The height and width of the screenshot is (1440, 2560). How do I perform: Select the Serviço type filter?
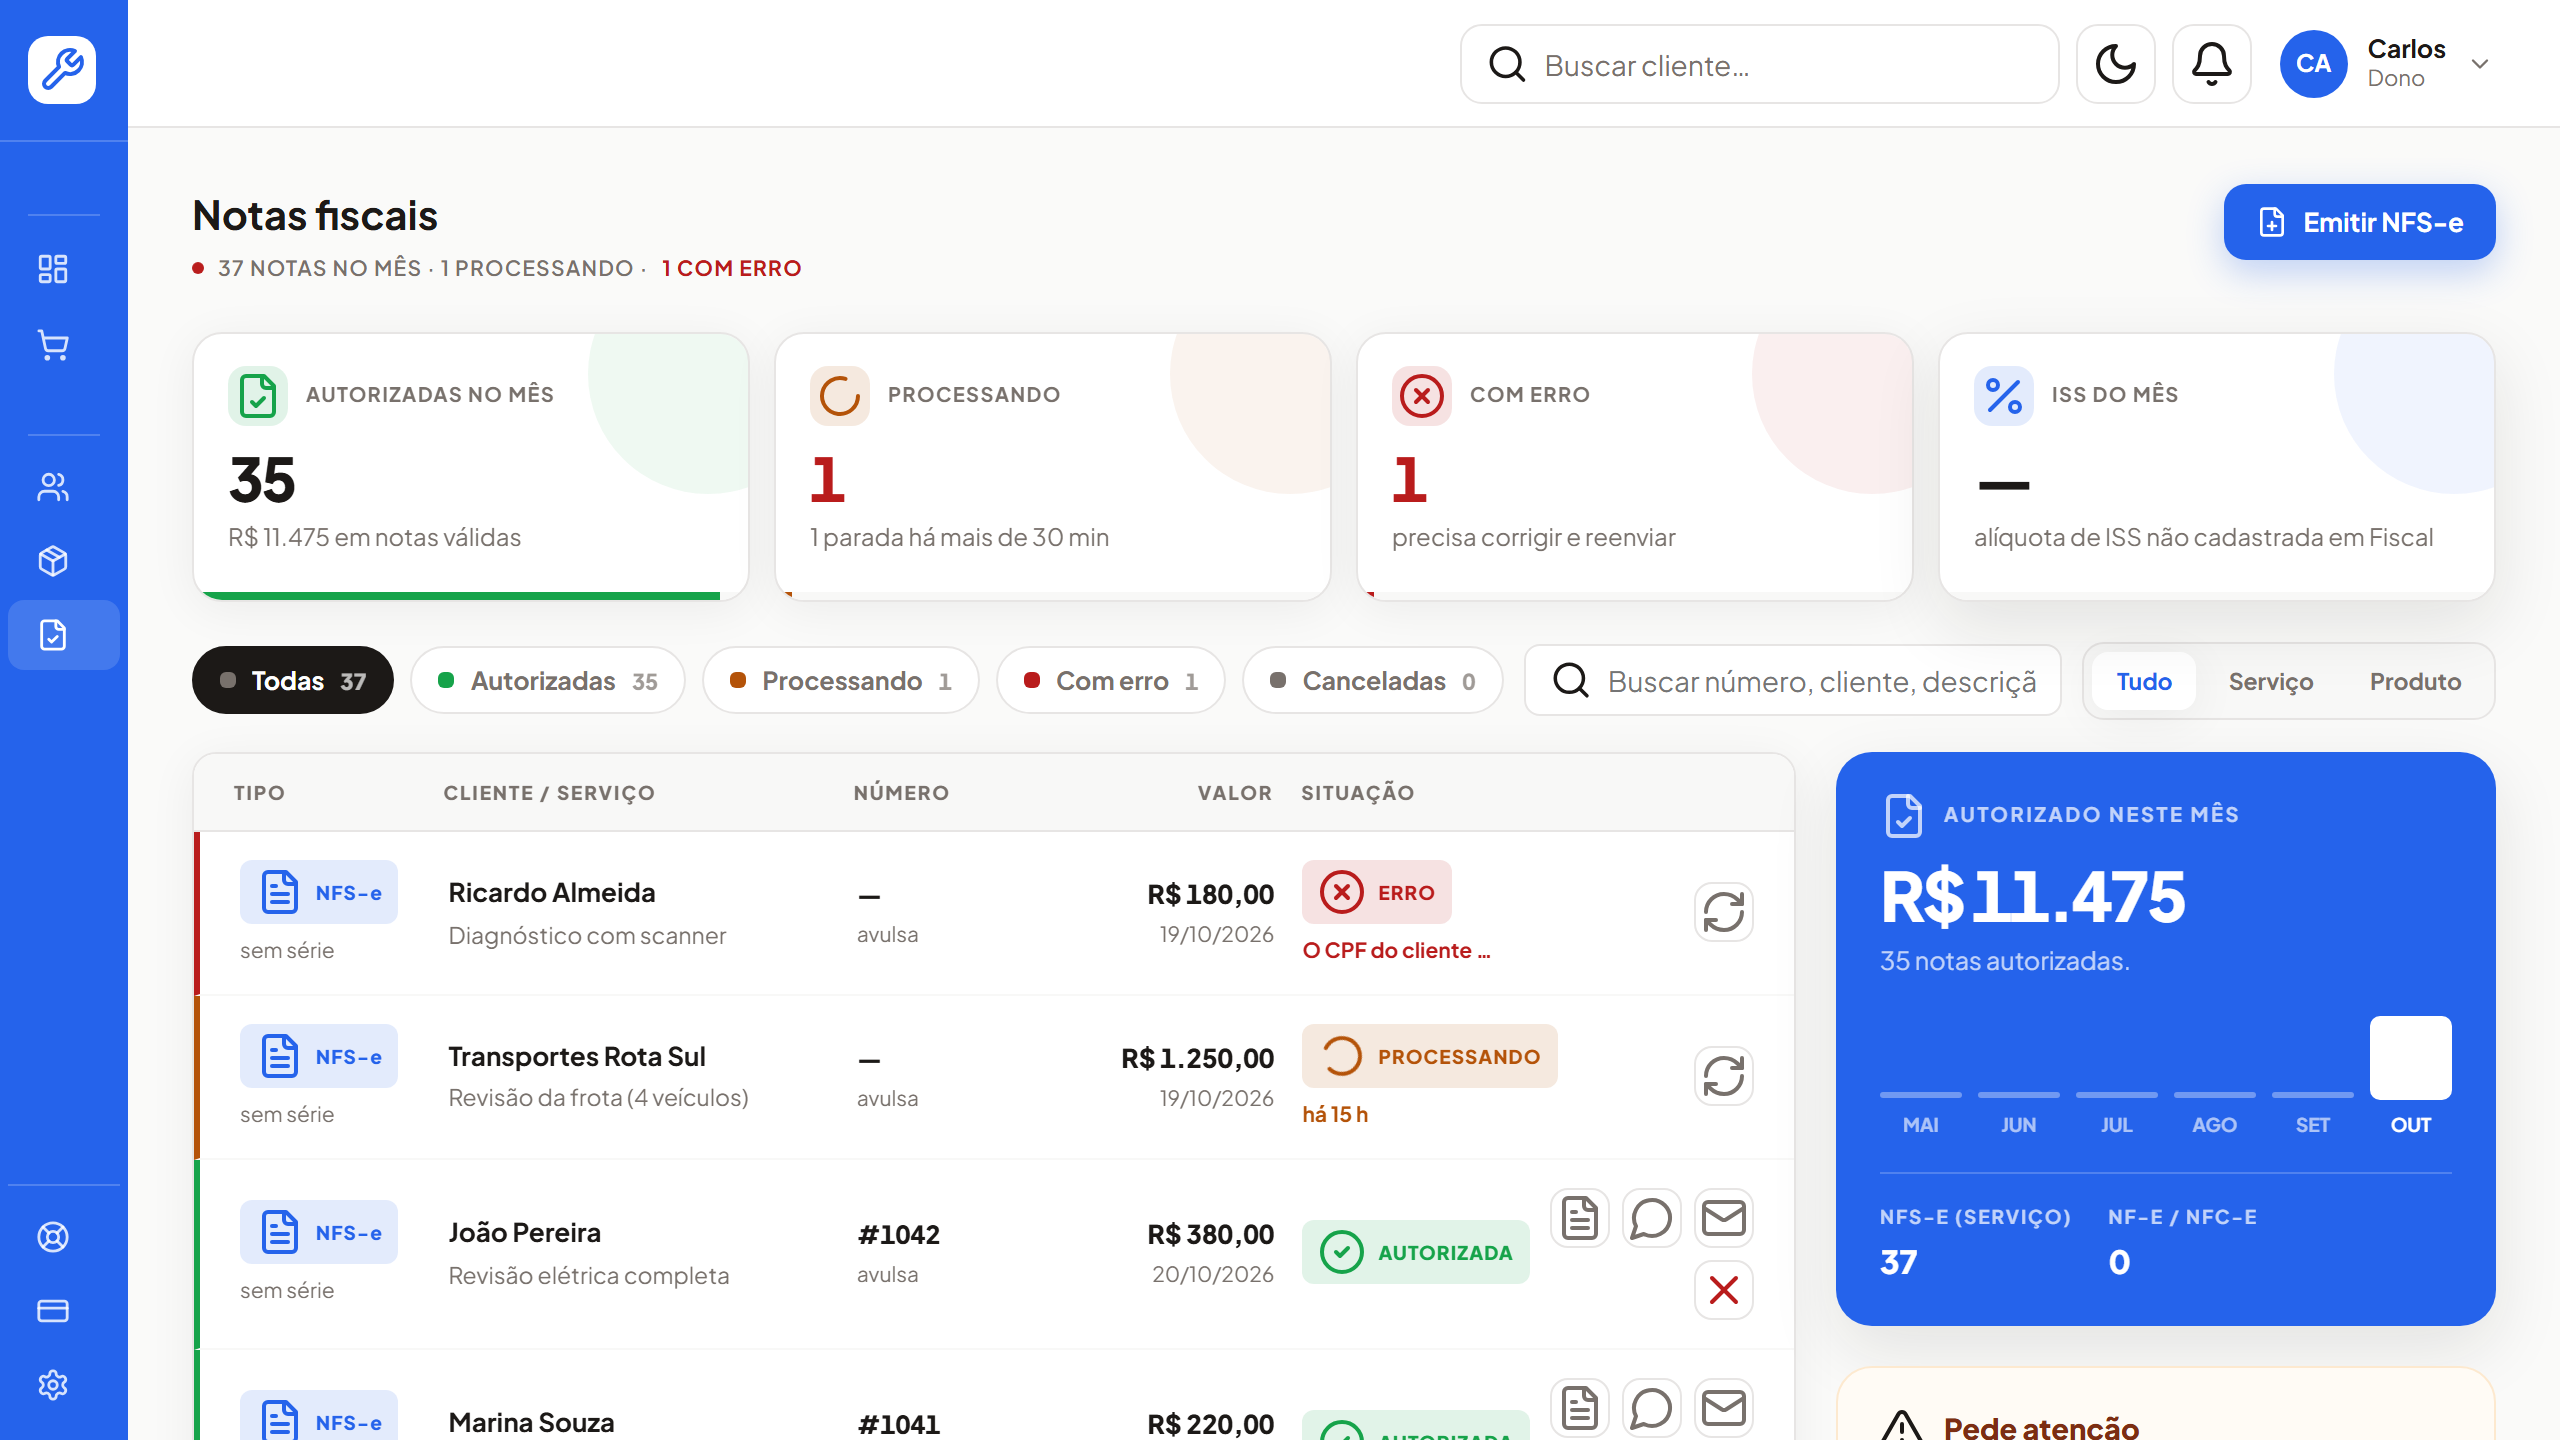[2271, 681]
